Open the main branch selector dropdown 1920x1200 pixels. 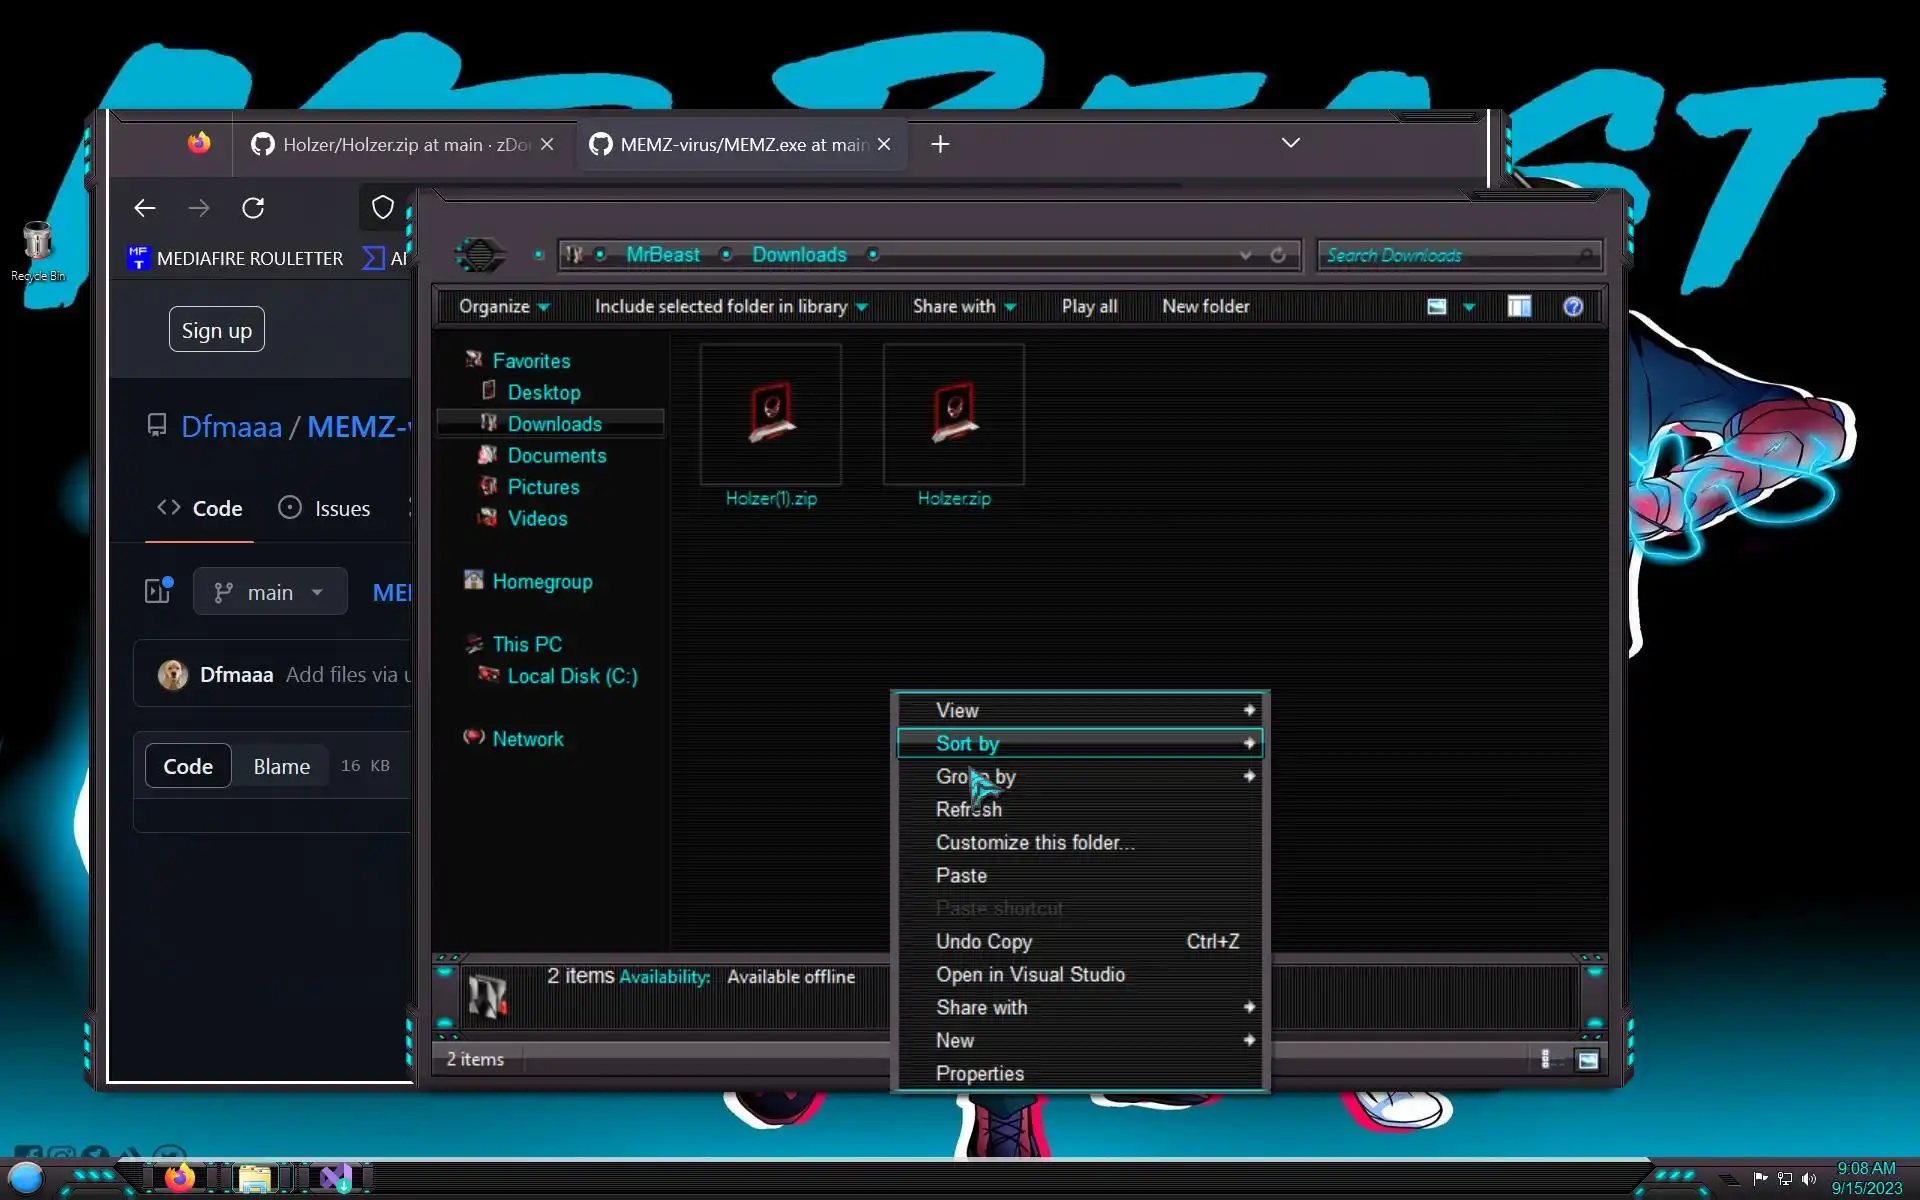[x=270, y=592]
